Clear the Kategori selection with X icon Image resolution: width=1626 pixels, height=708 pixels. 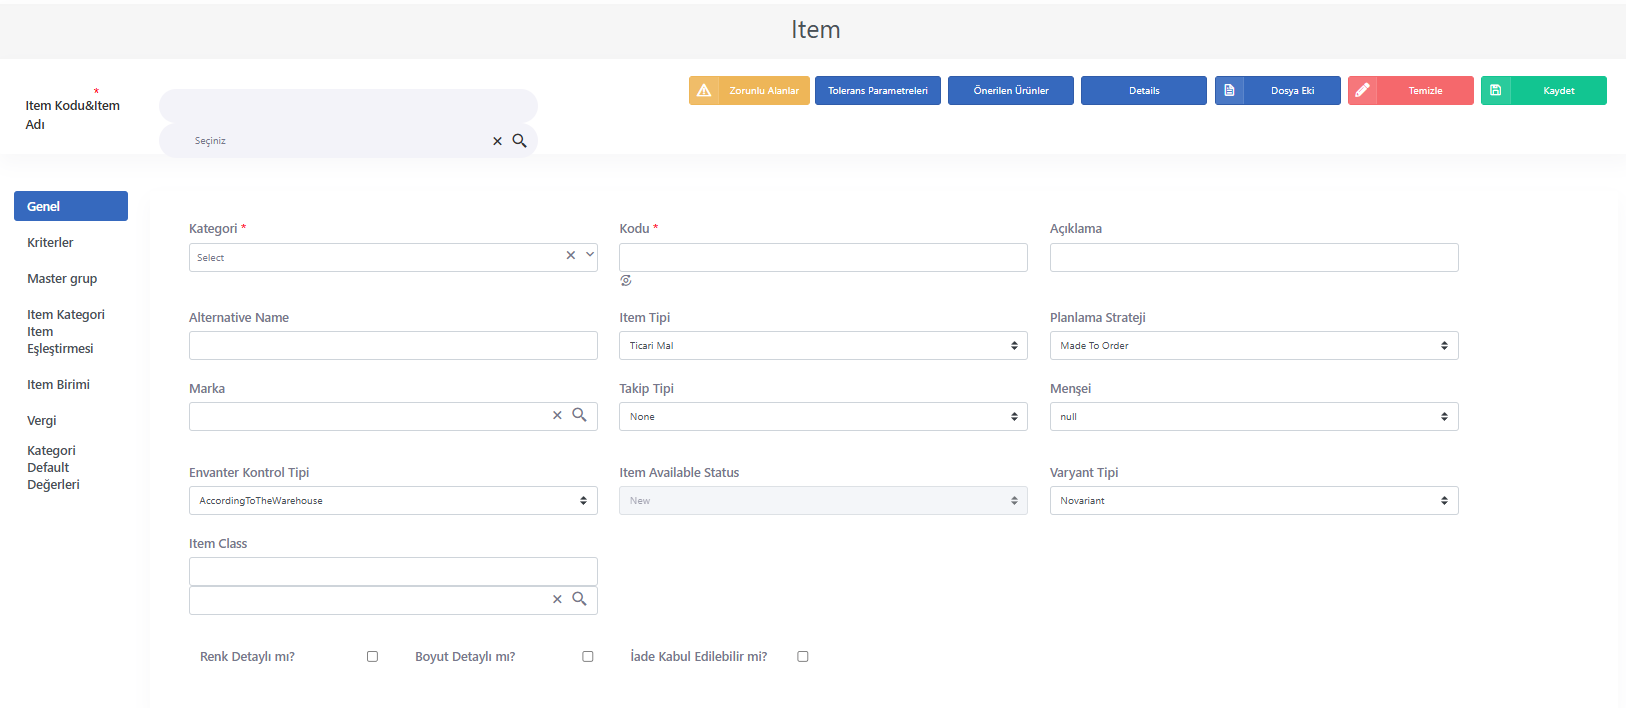tap(571, 255)
